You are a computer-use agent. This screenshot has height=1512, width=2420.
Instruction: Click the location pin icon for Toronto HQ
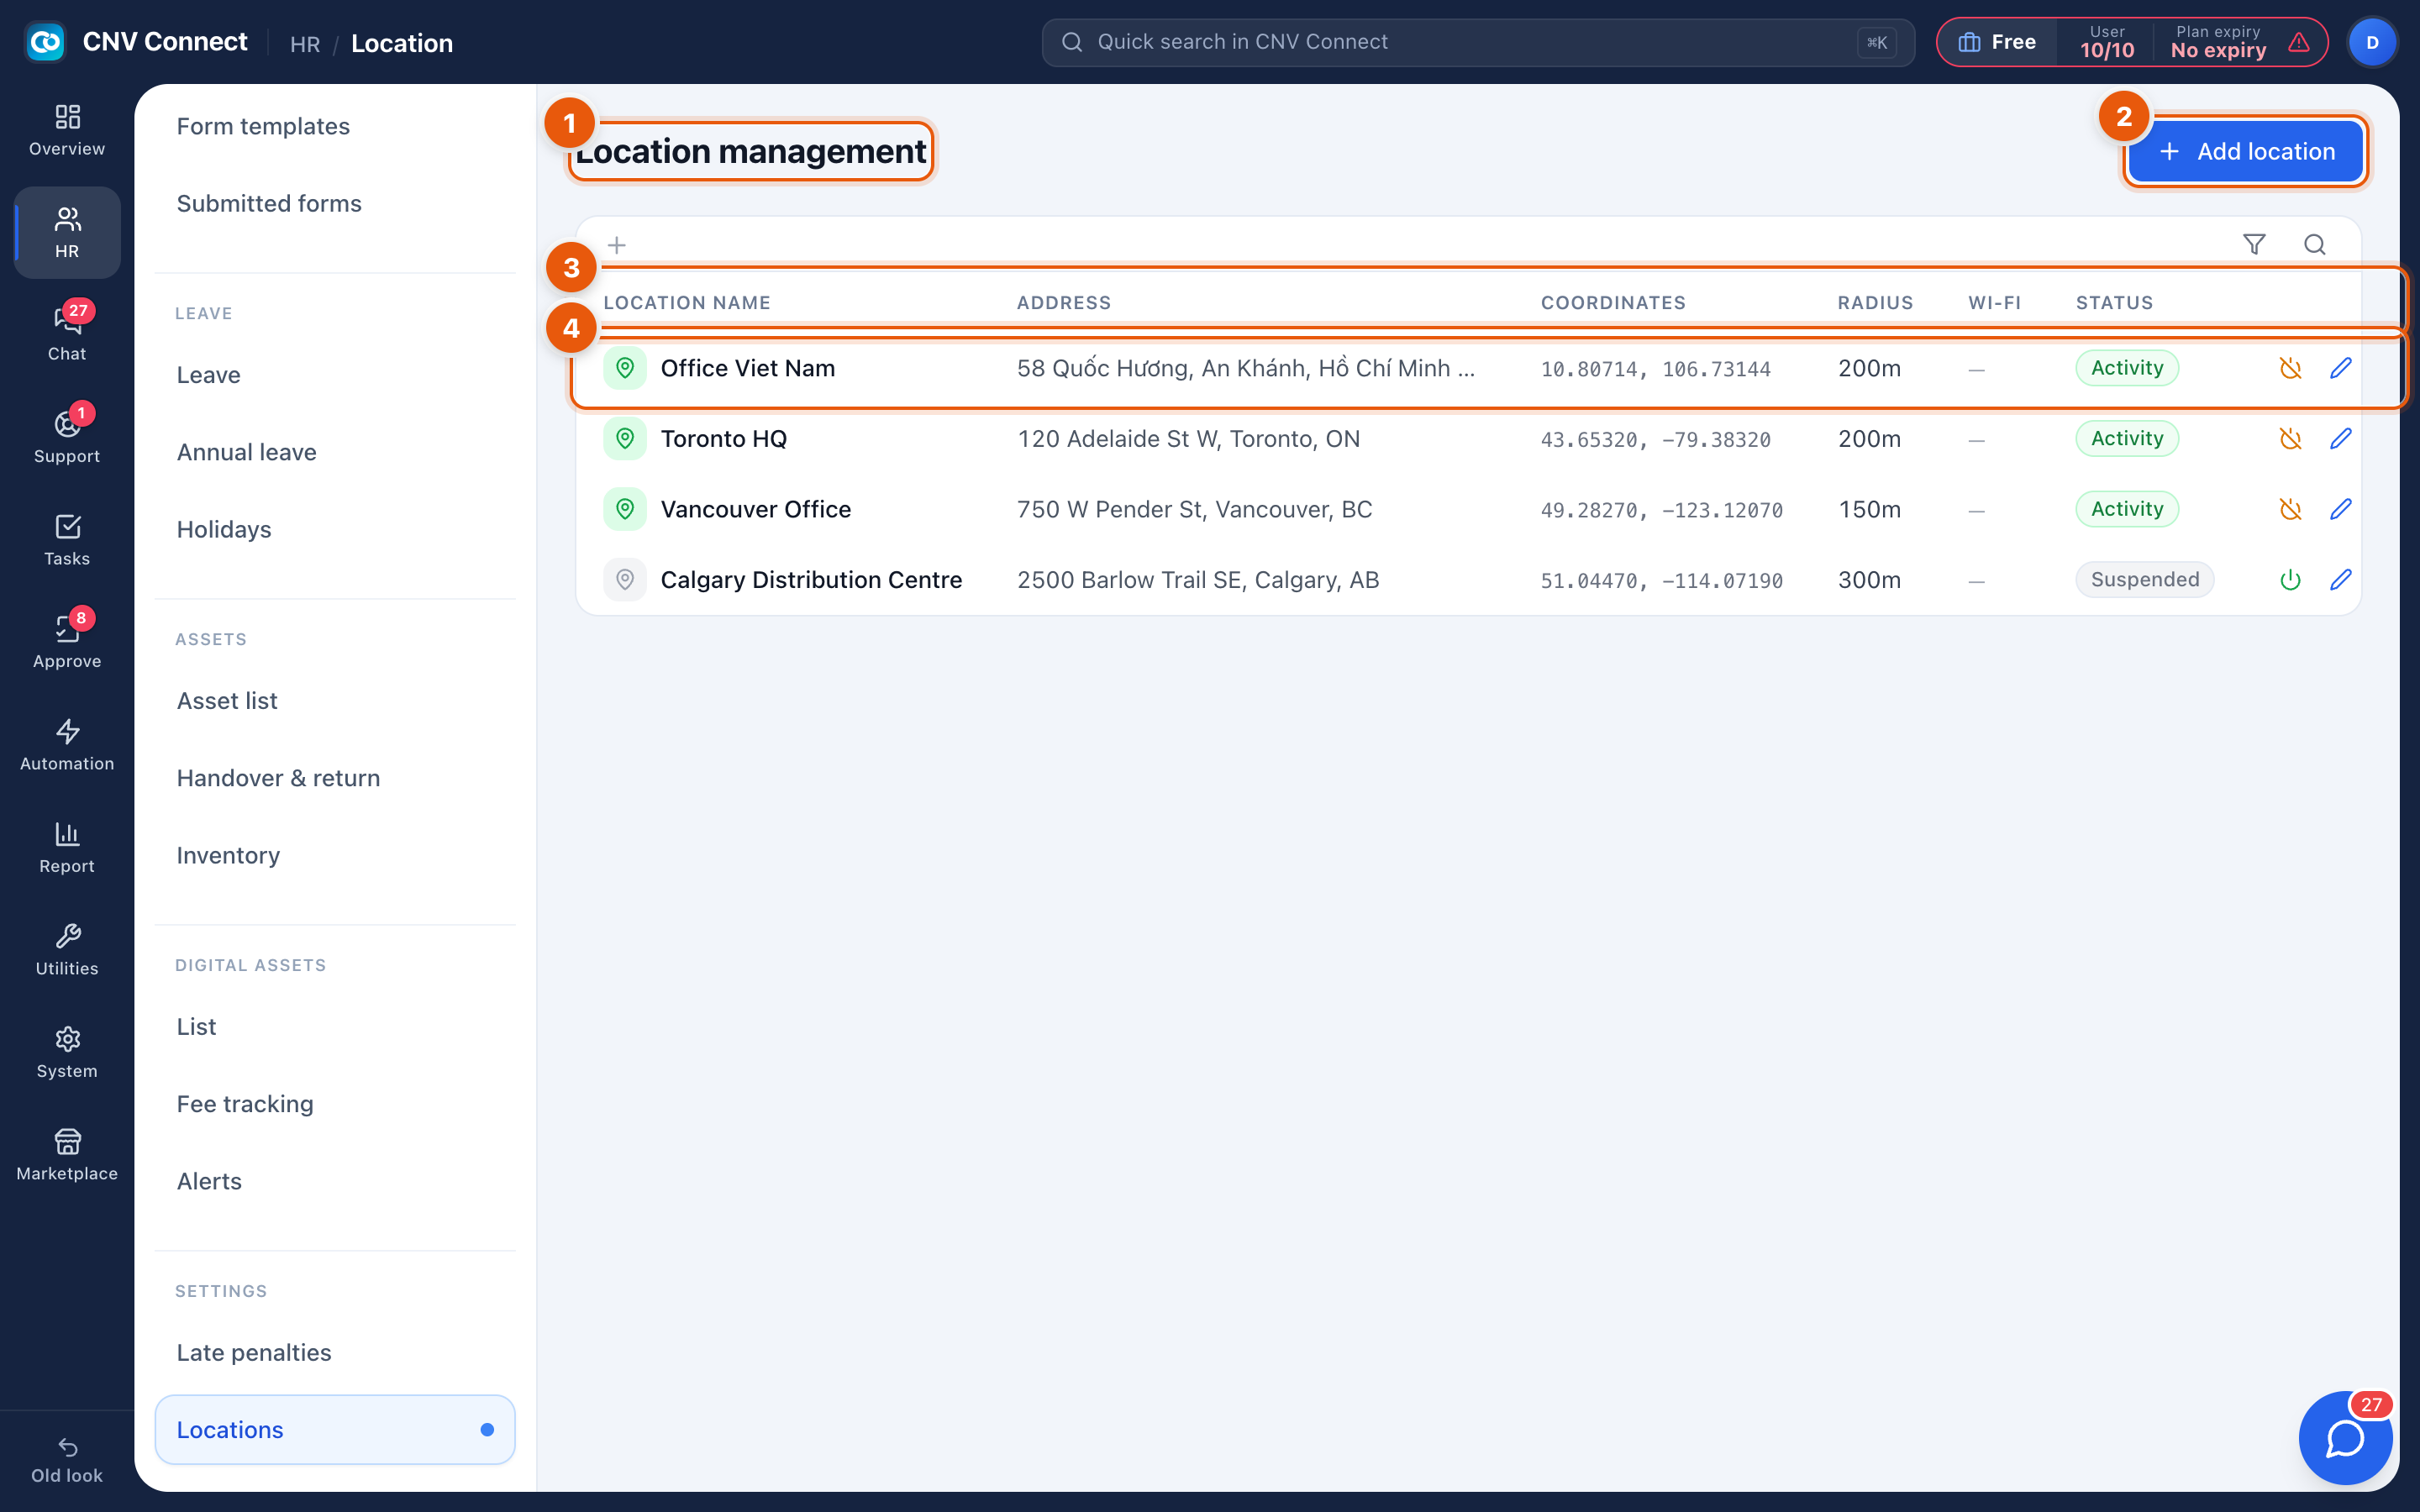pyautogui.click(x=625, y=439)
